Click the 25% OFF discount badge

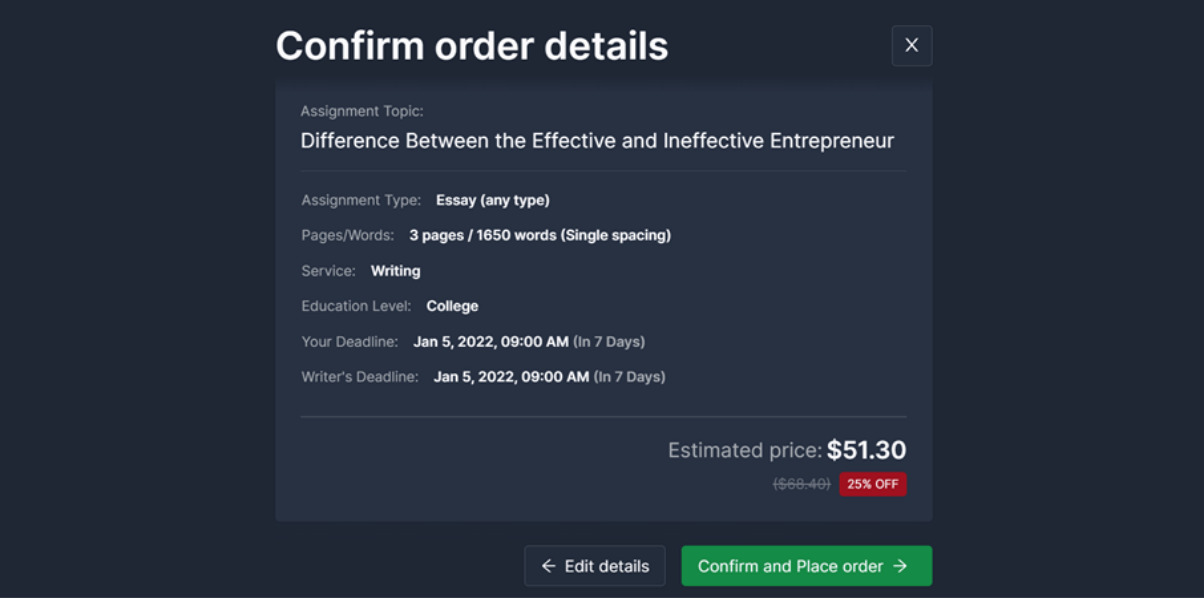point(872,484)
